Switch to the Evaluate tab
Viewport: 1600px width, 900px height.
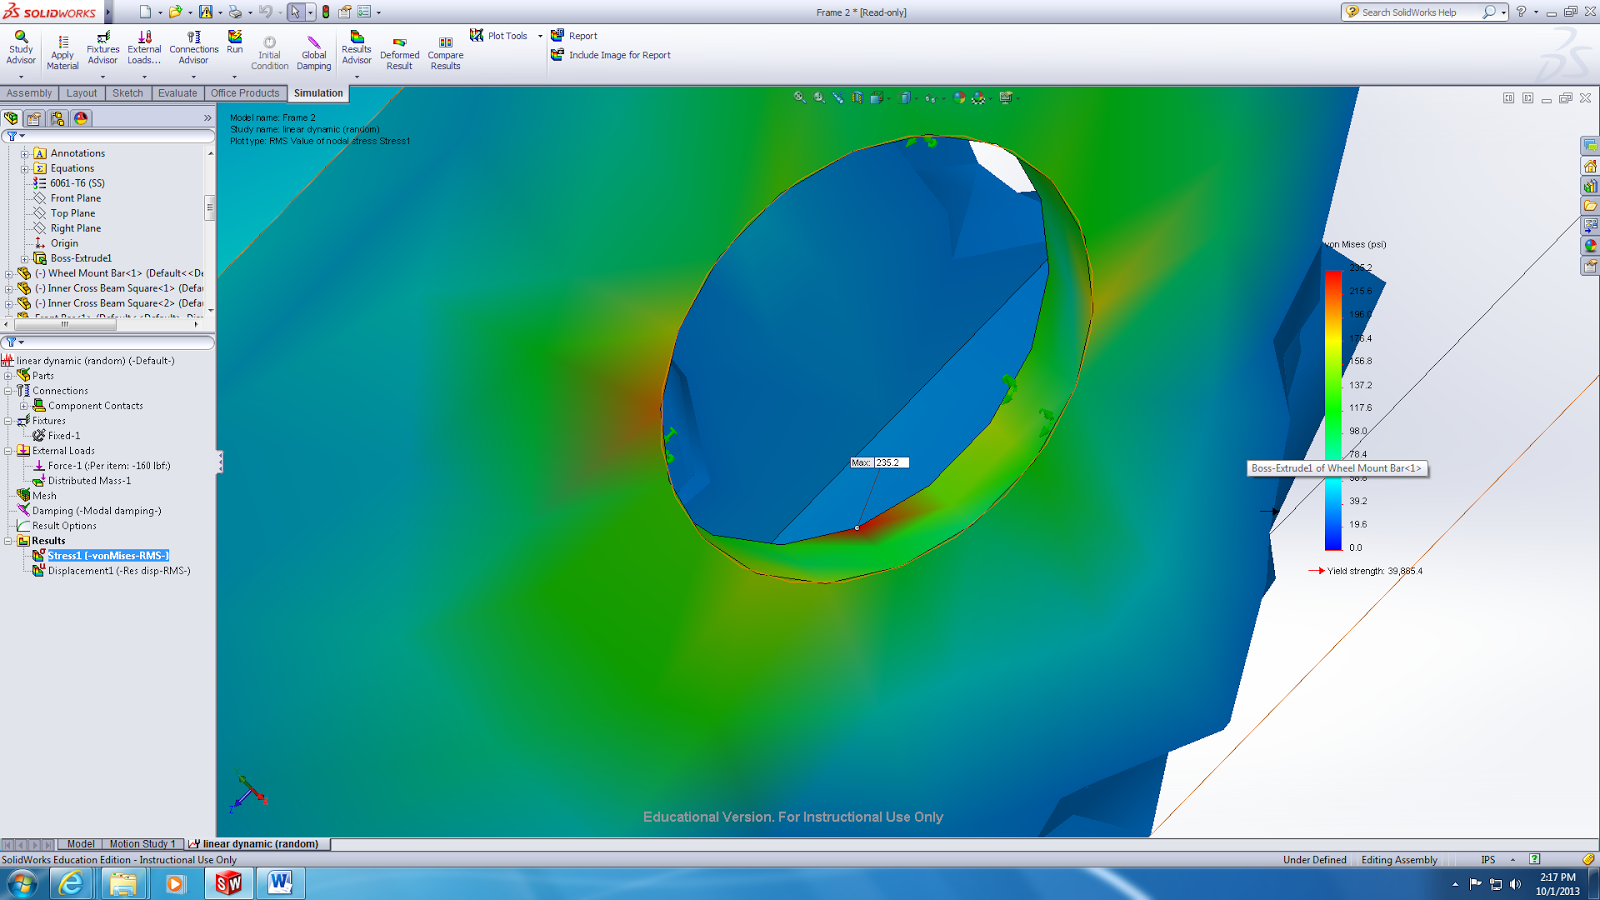pos(177,93)
